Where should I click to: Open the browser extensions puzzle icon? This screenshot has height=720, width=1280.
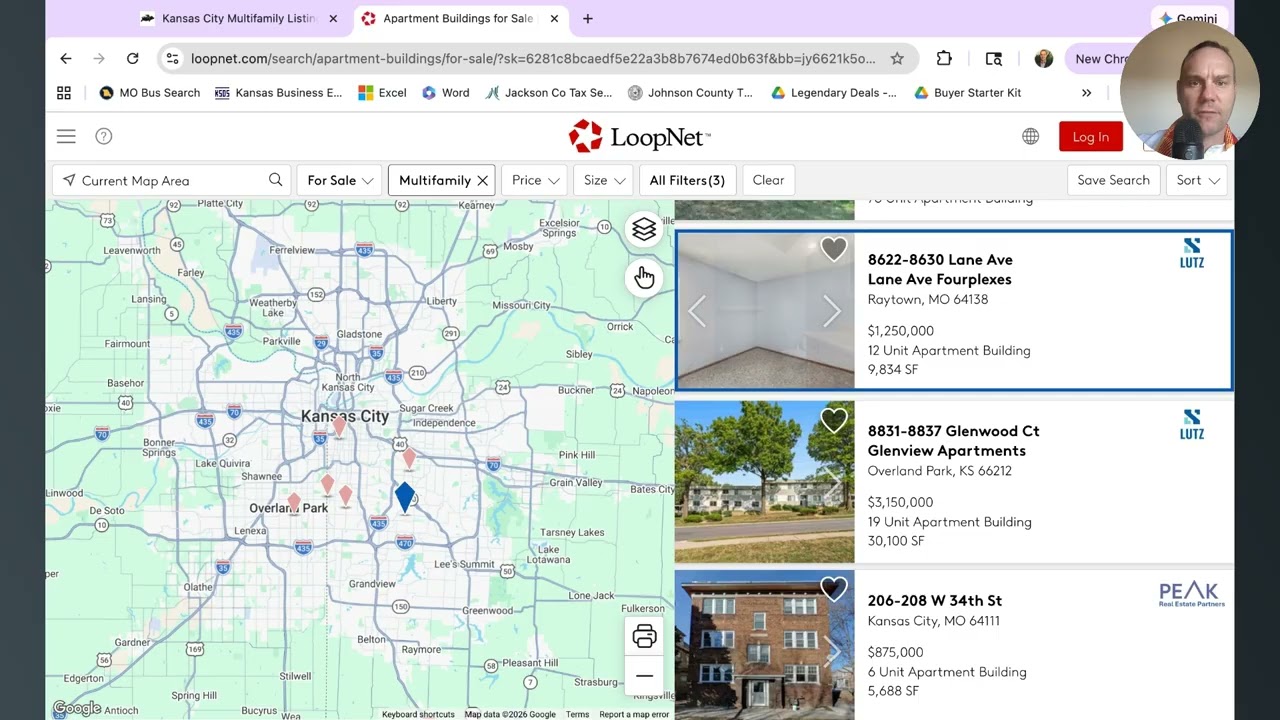[x=944, y=59]
